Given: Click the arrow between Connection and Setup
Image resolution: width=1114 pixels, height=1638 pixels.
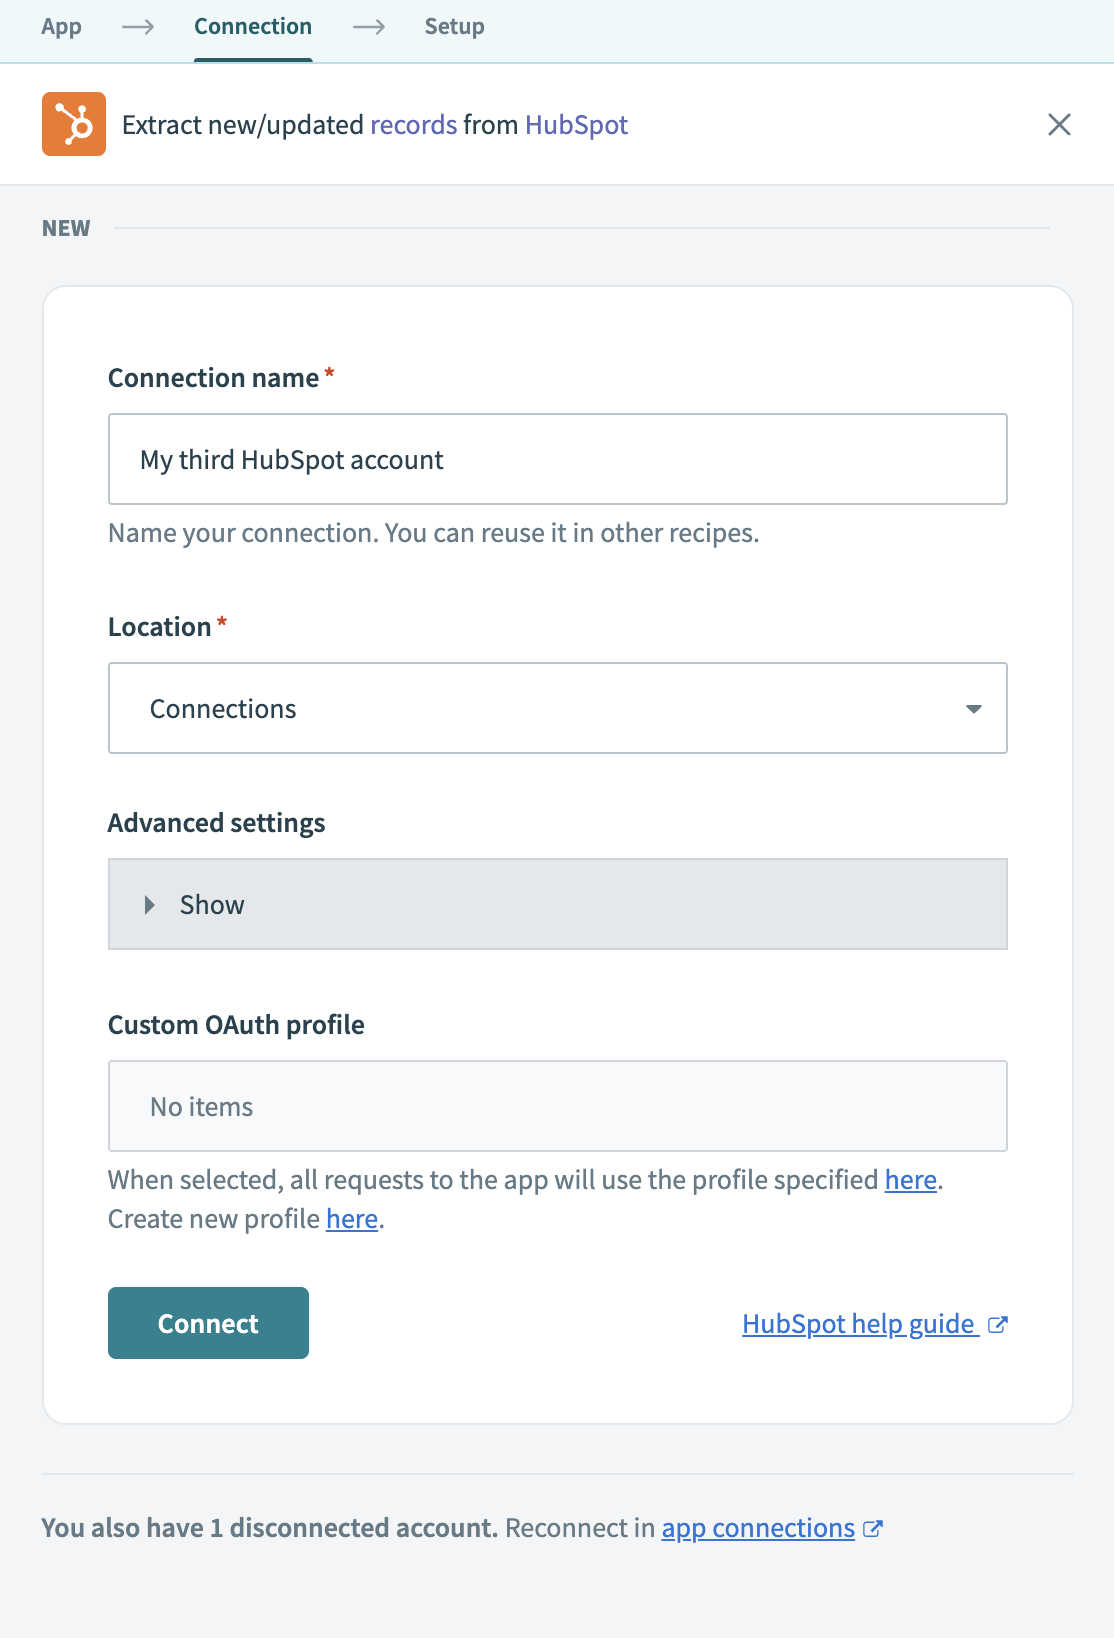Looking at the screenshot, I should (x=369, y=27).
